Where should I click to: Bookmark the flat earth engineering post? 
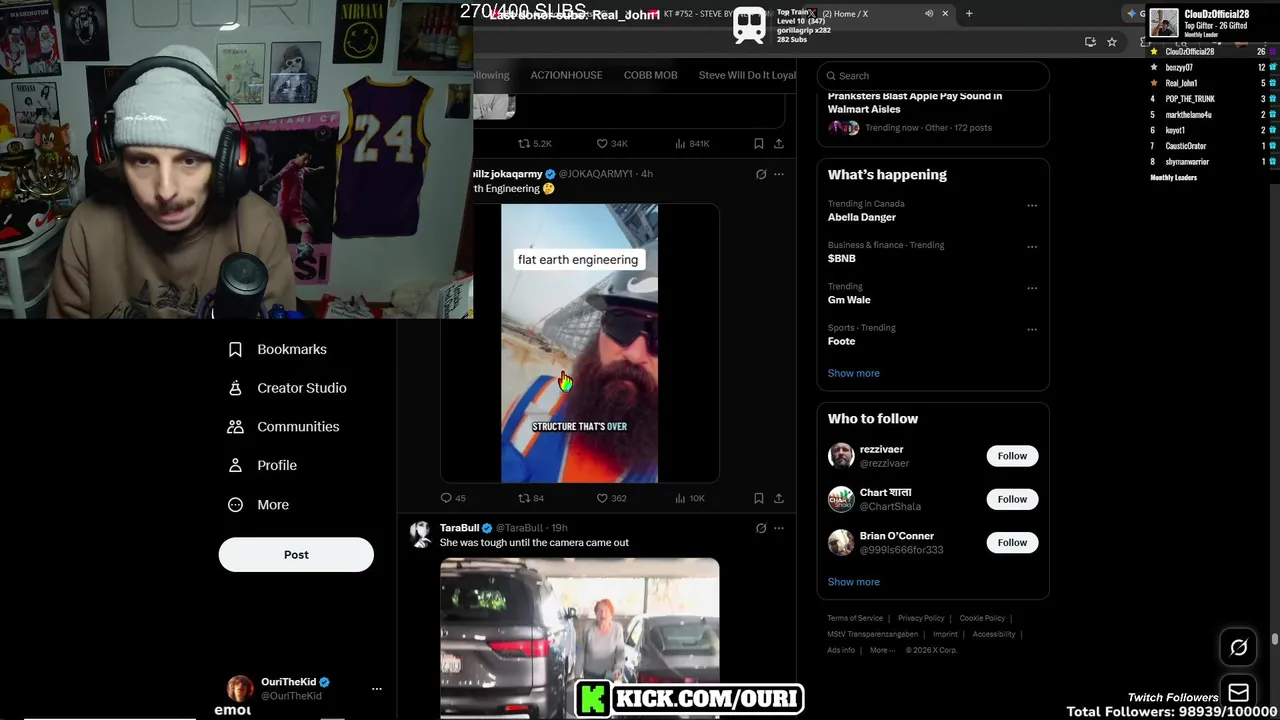(x=759, y=498)
